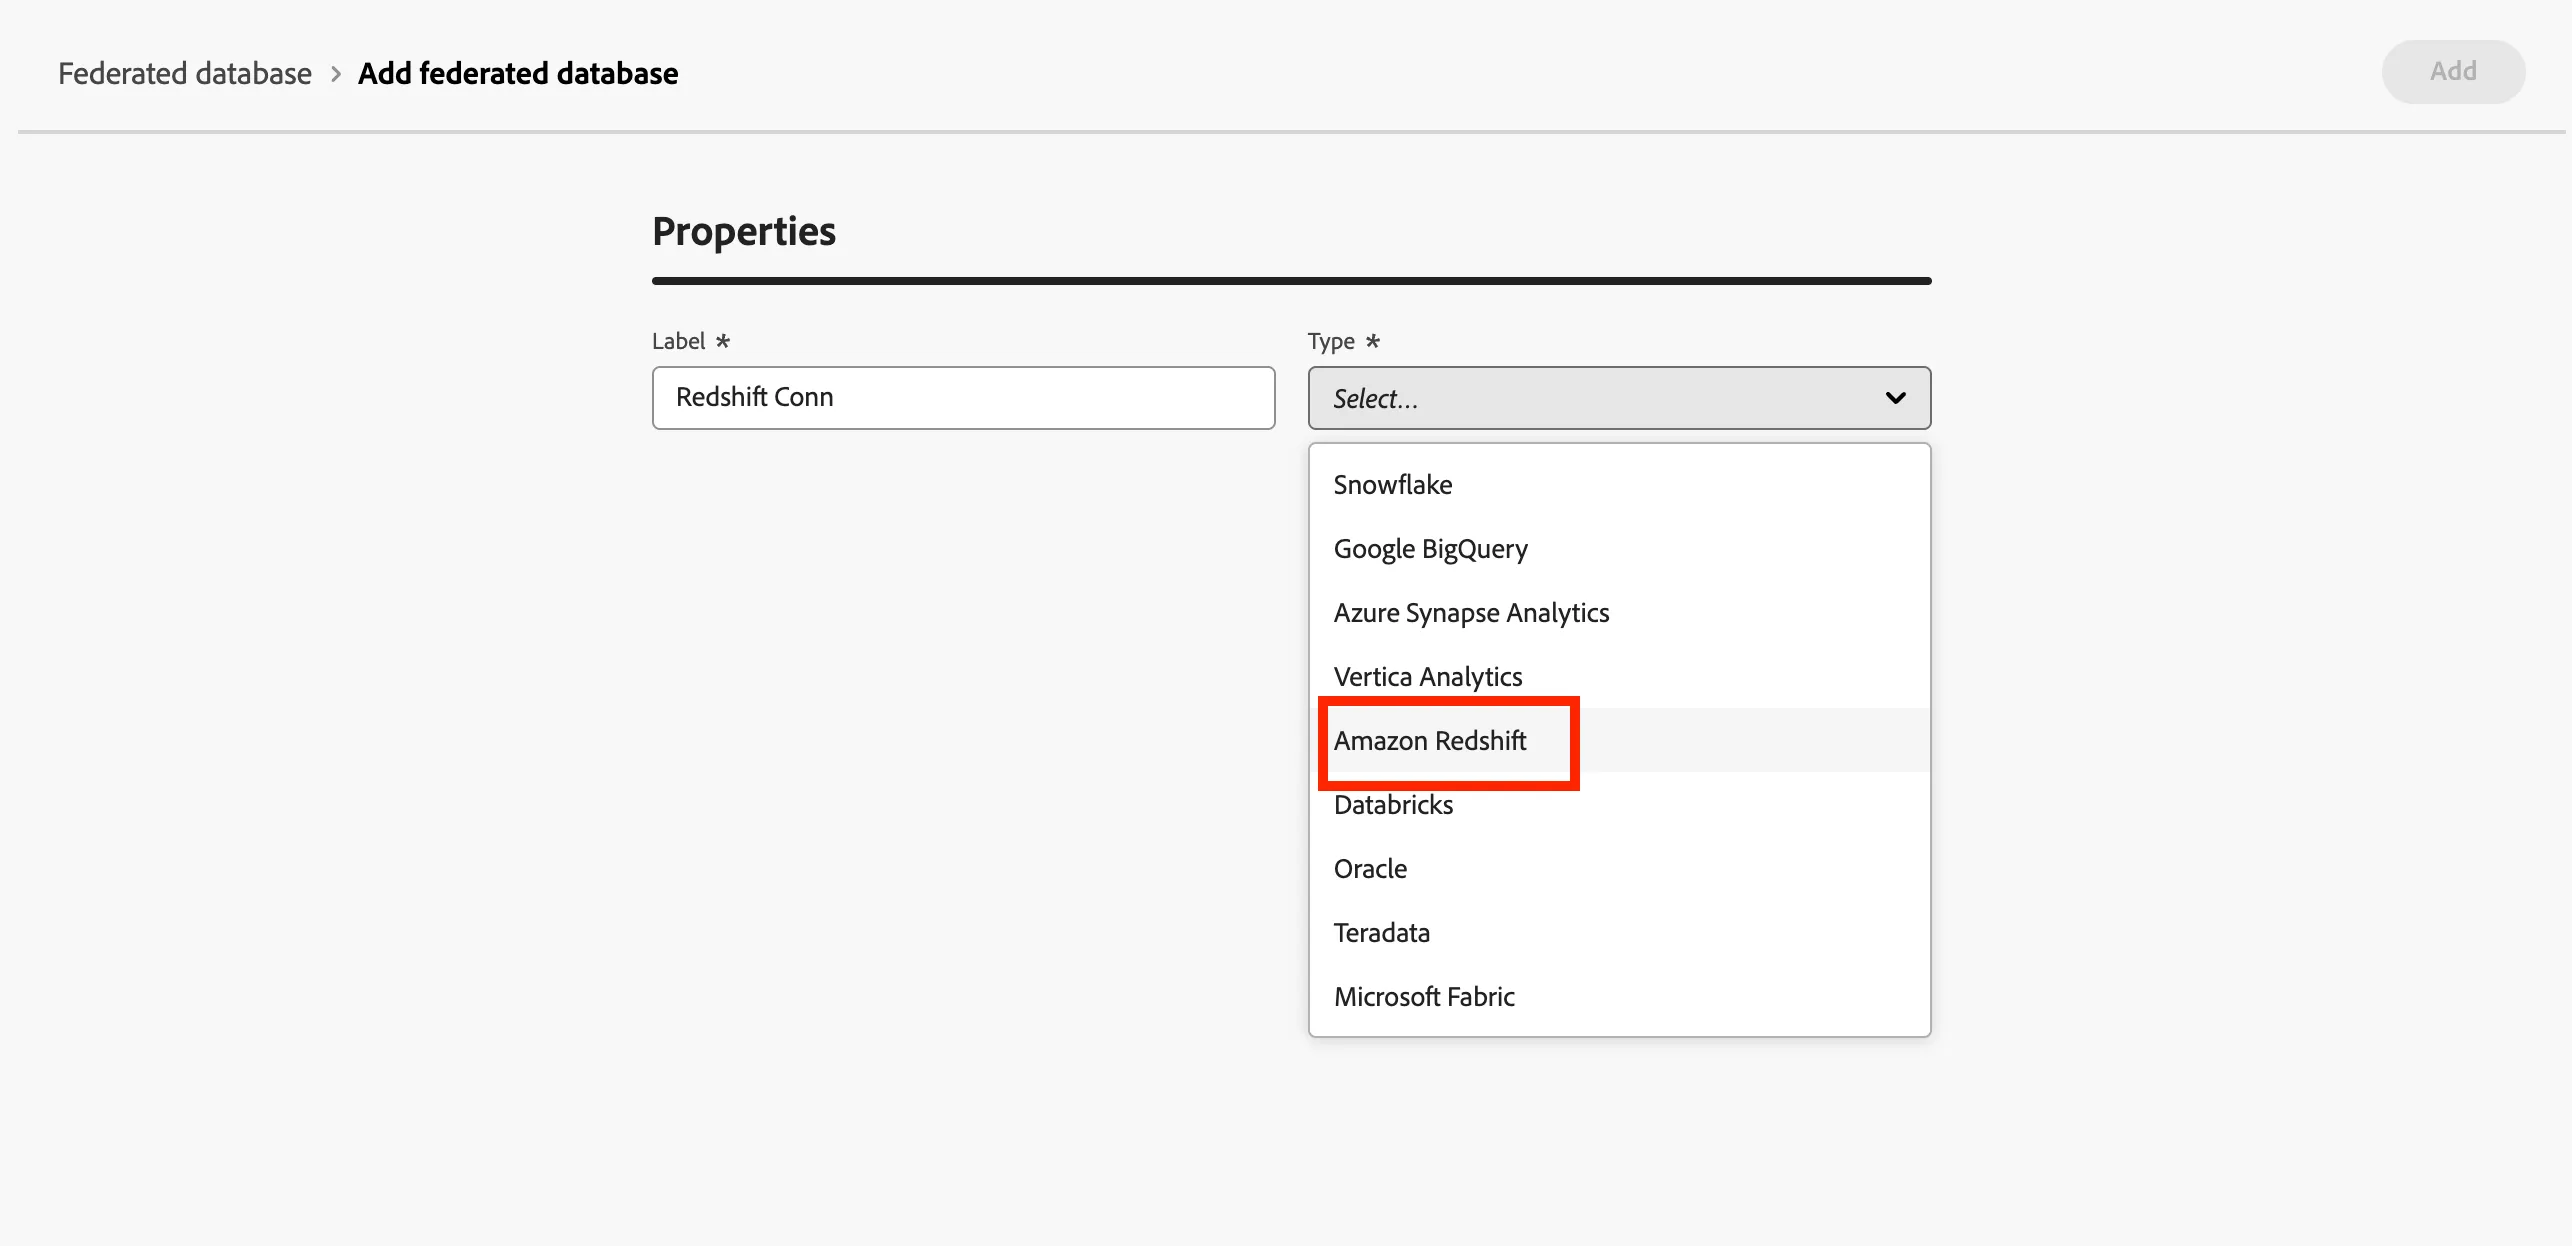The width and height of the screenshot is (2572, 1246).
Task: Pick Azure Synapse Analytics option
Action: 1619,613
